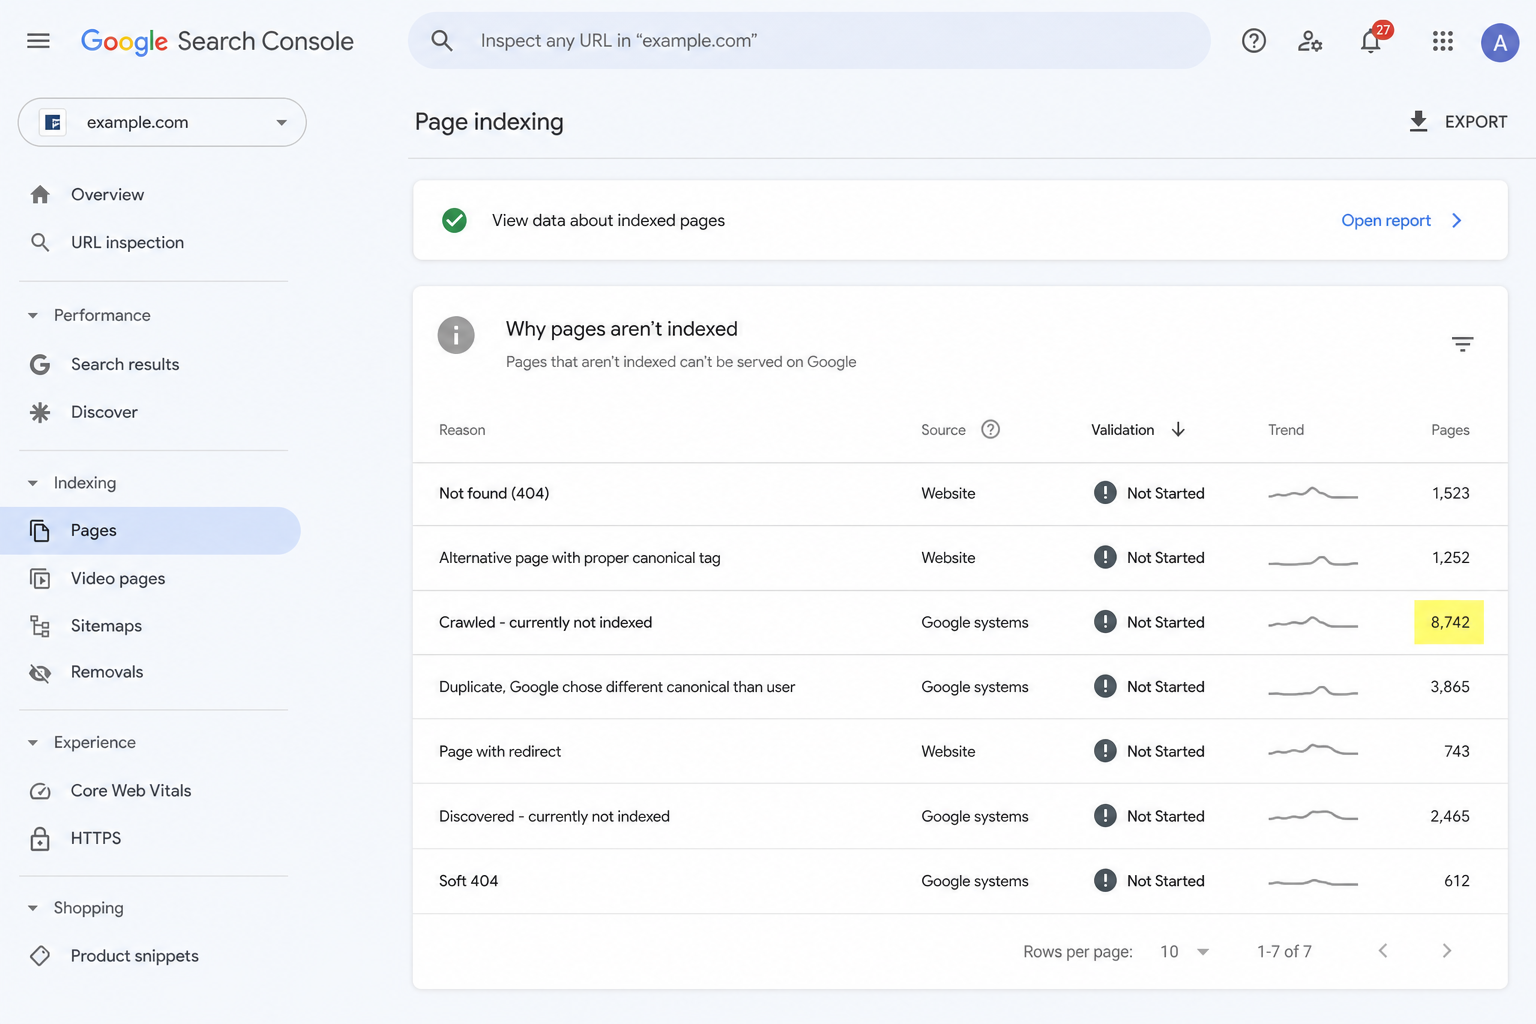Click the HTTPS padlock icon
Screen dimensions: 1536x1024
(40, 838)
